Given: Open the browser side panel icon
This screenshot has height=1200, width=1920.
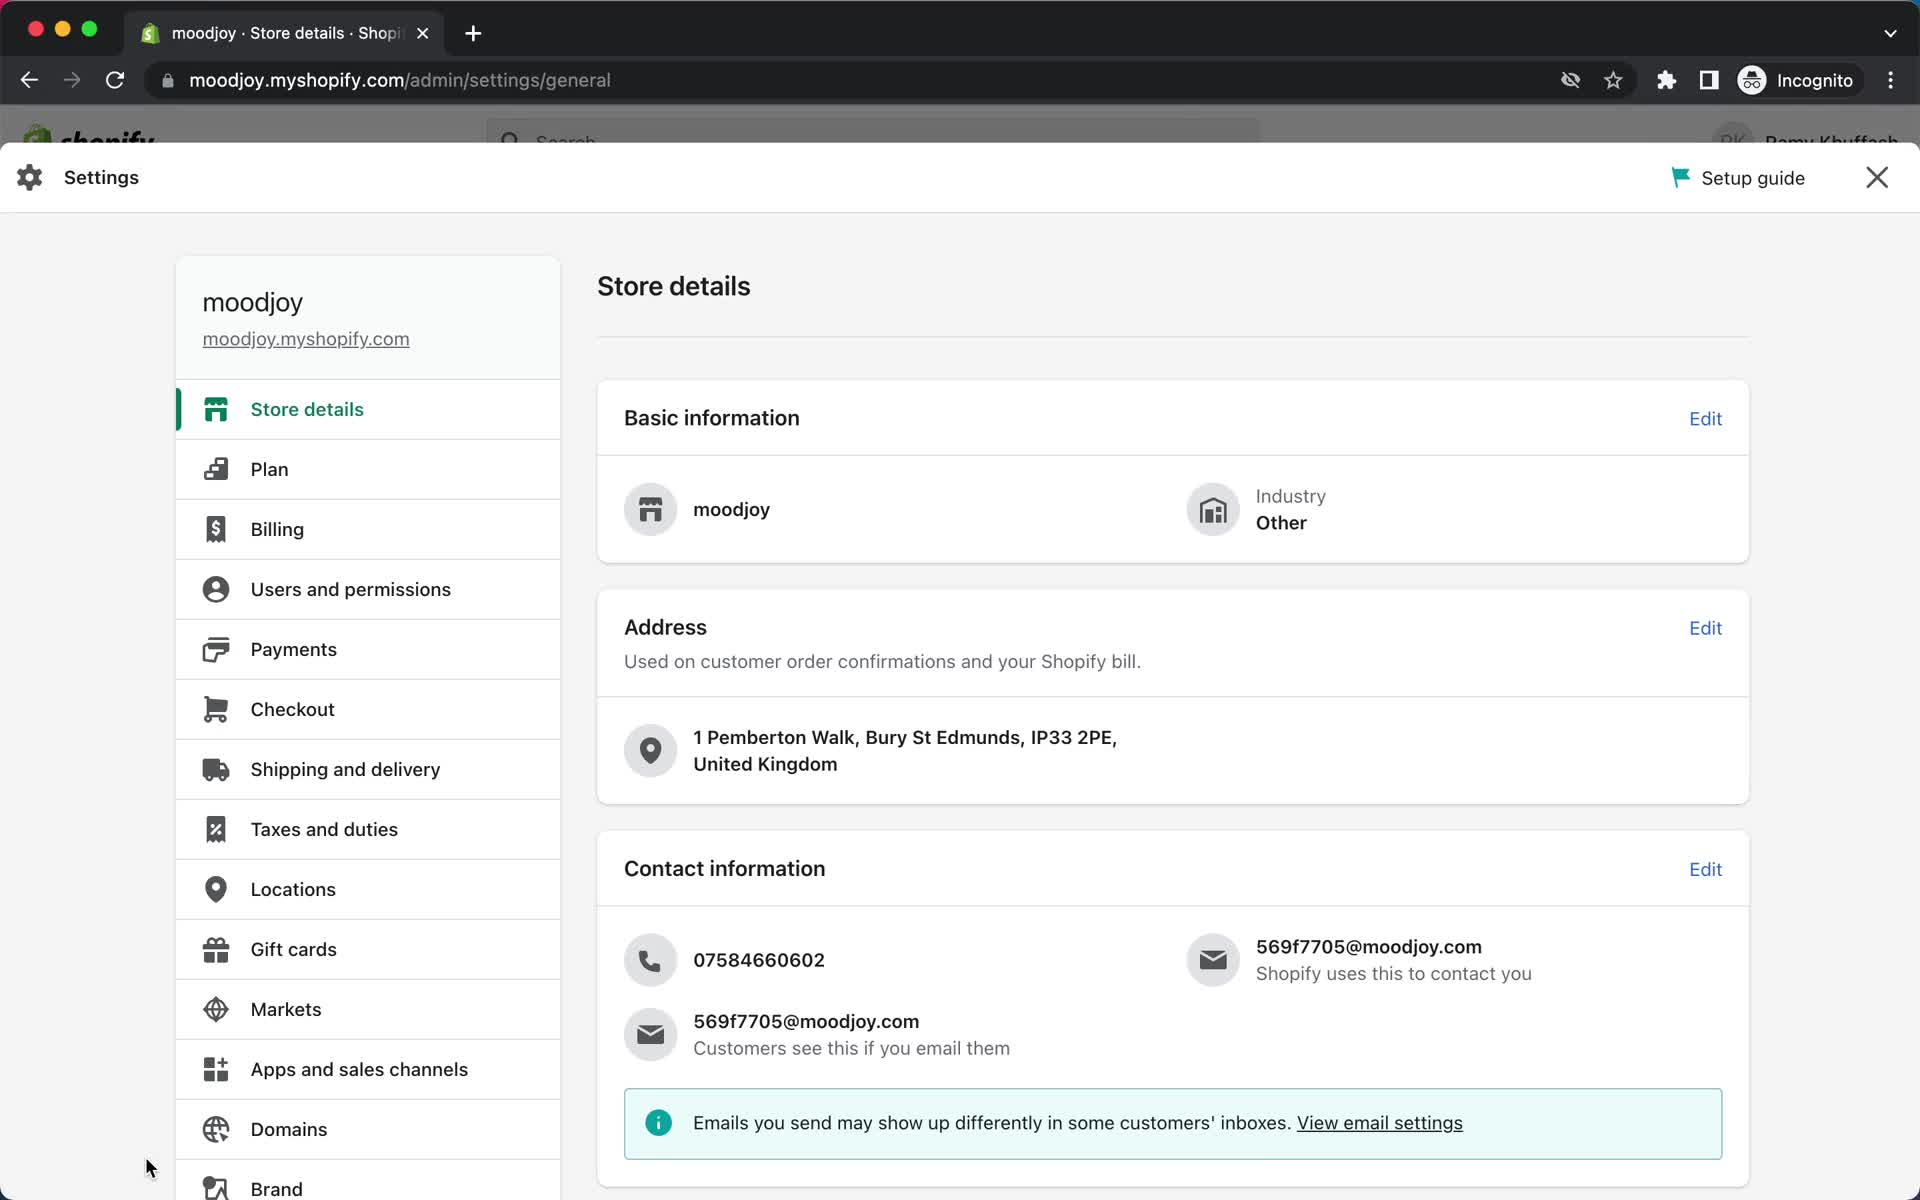Looking at the screenshot, I should coord(1709,80).
